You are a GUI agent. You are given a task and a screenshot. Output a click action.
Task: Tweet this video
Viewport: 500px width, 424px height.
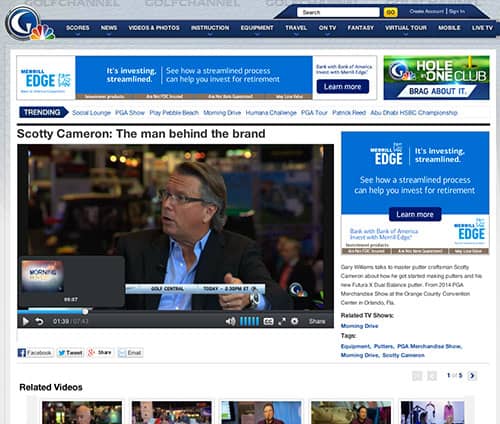pos(70,353)
